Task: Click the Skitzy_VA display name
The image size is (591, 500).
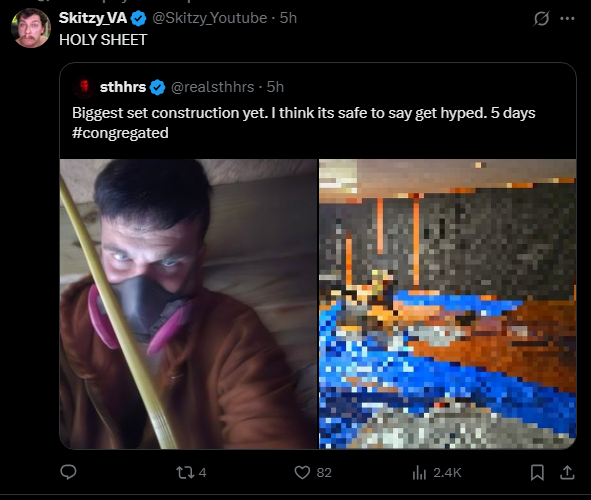Action: point(93,18)
